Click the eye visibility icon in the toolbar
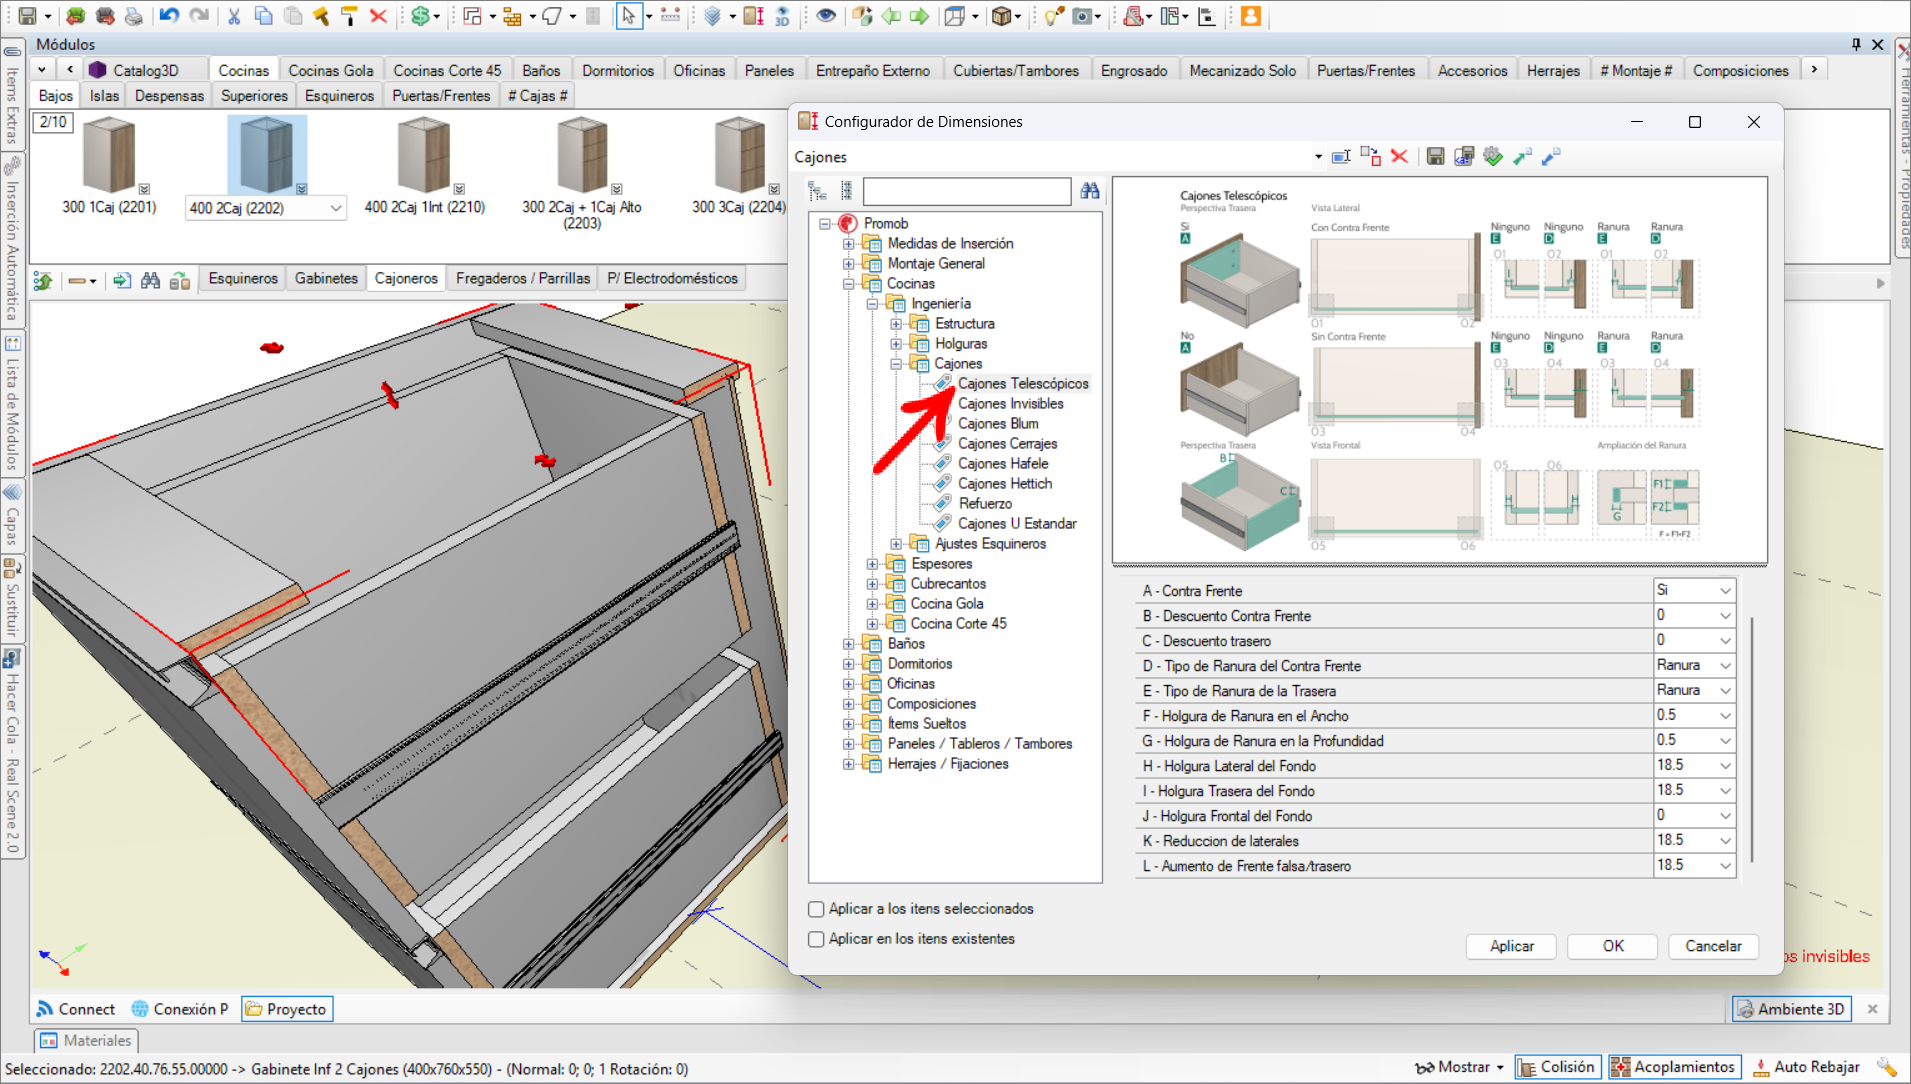 point(825,16)
